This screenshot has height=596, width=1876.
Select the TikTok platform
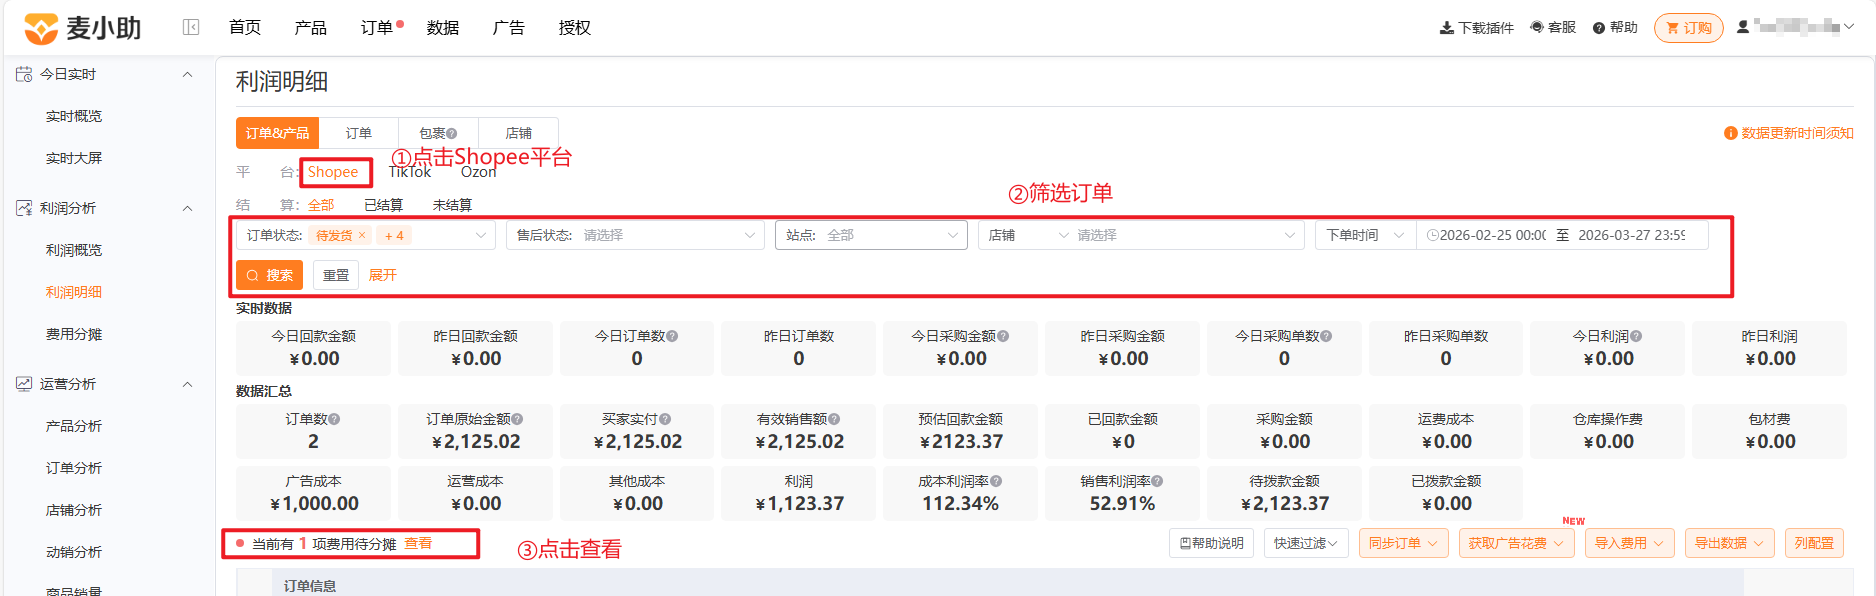pos(410,172)
